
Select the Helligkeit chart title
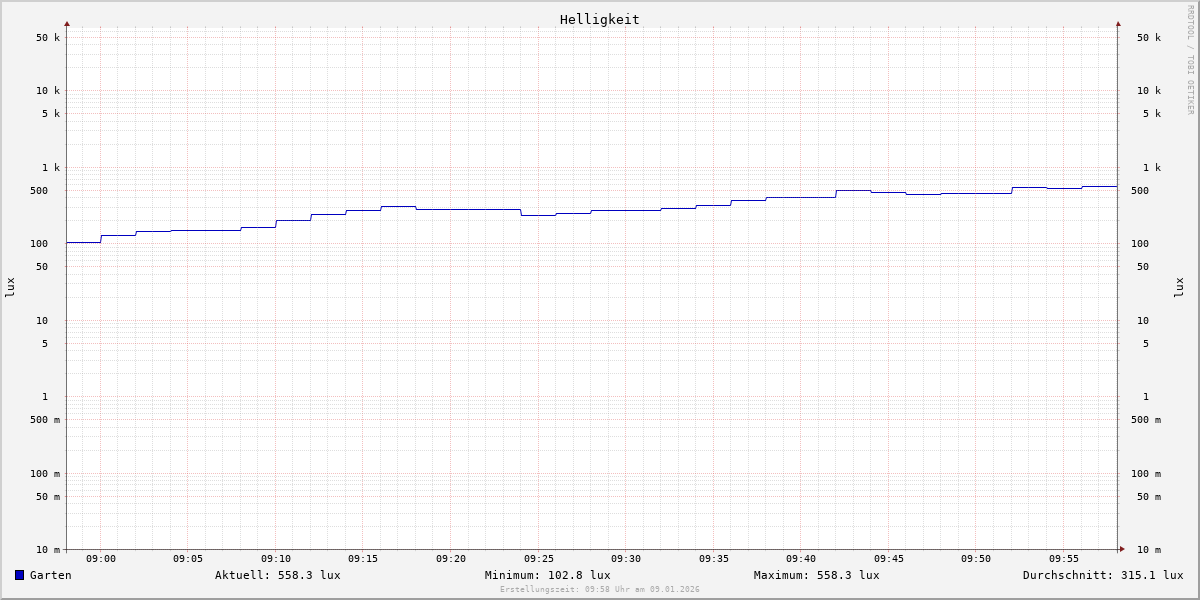pos(599,19)
